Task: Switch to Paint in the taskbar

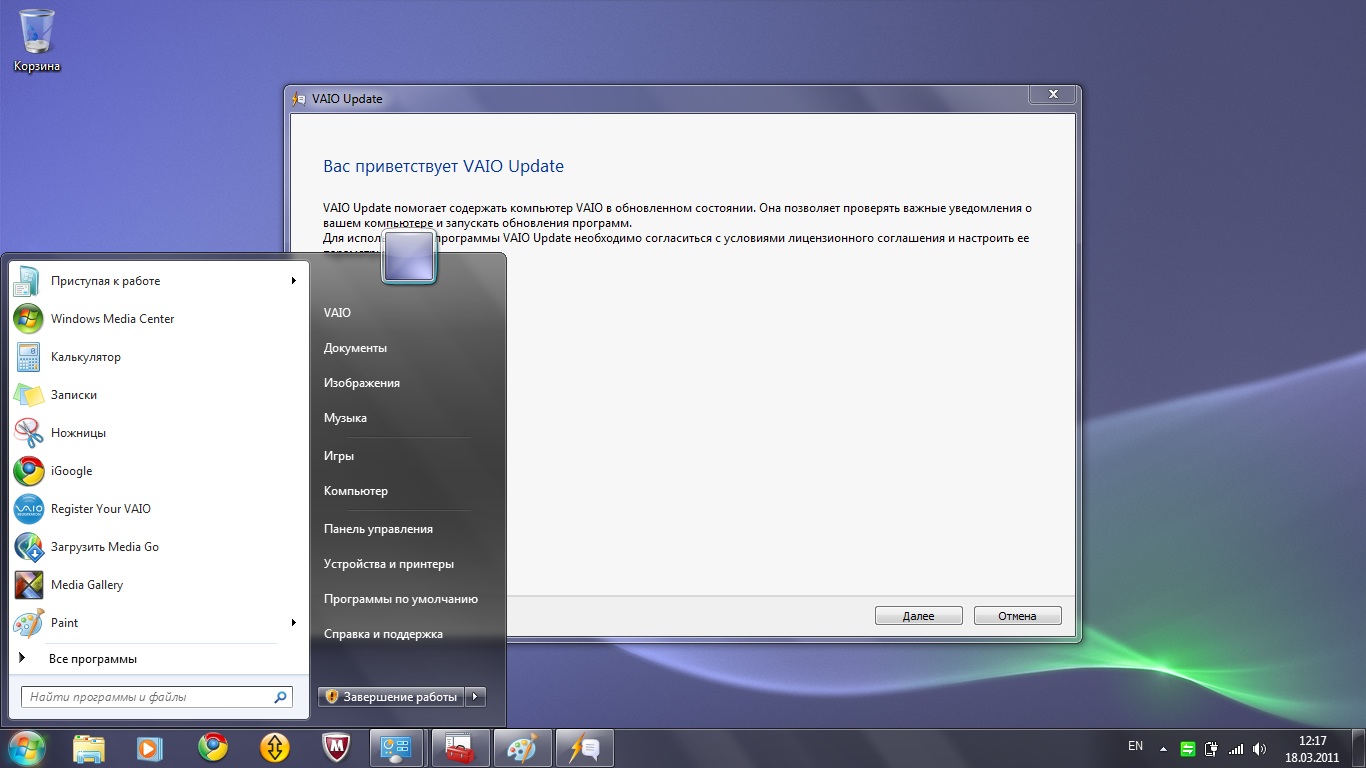Action: point(522,748)
